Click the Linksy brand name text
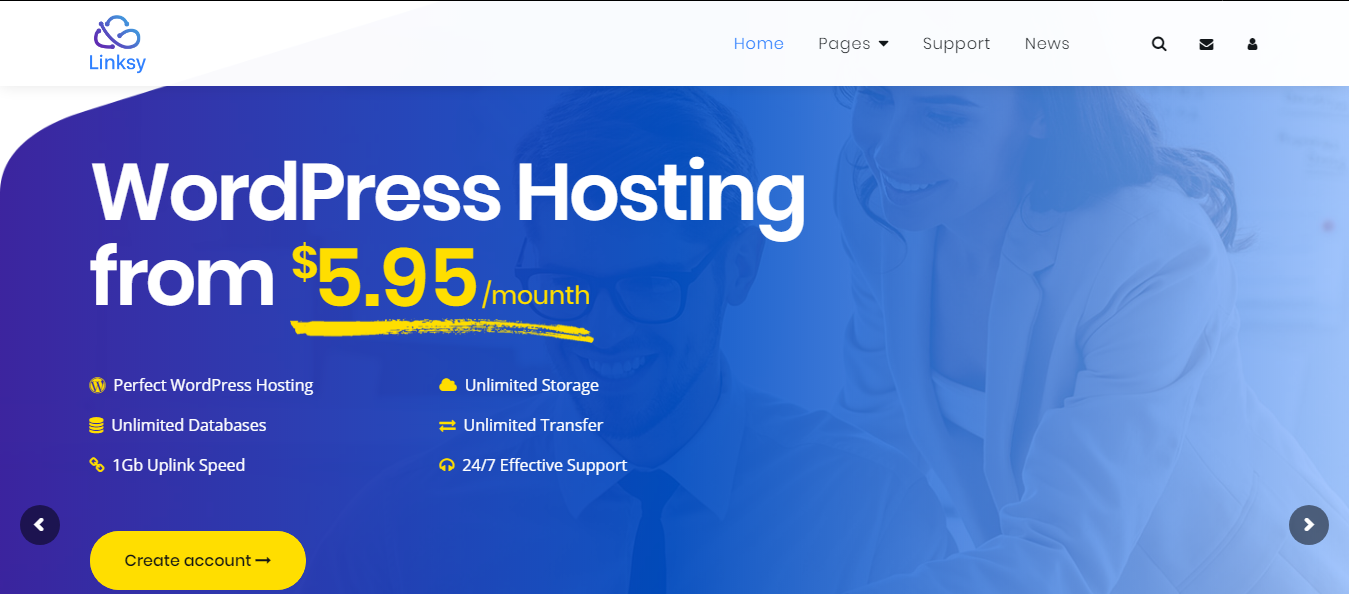The height and width of the screenshot is (594, 1349). pyautogui.click(x=117, y=63)
